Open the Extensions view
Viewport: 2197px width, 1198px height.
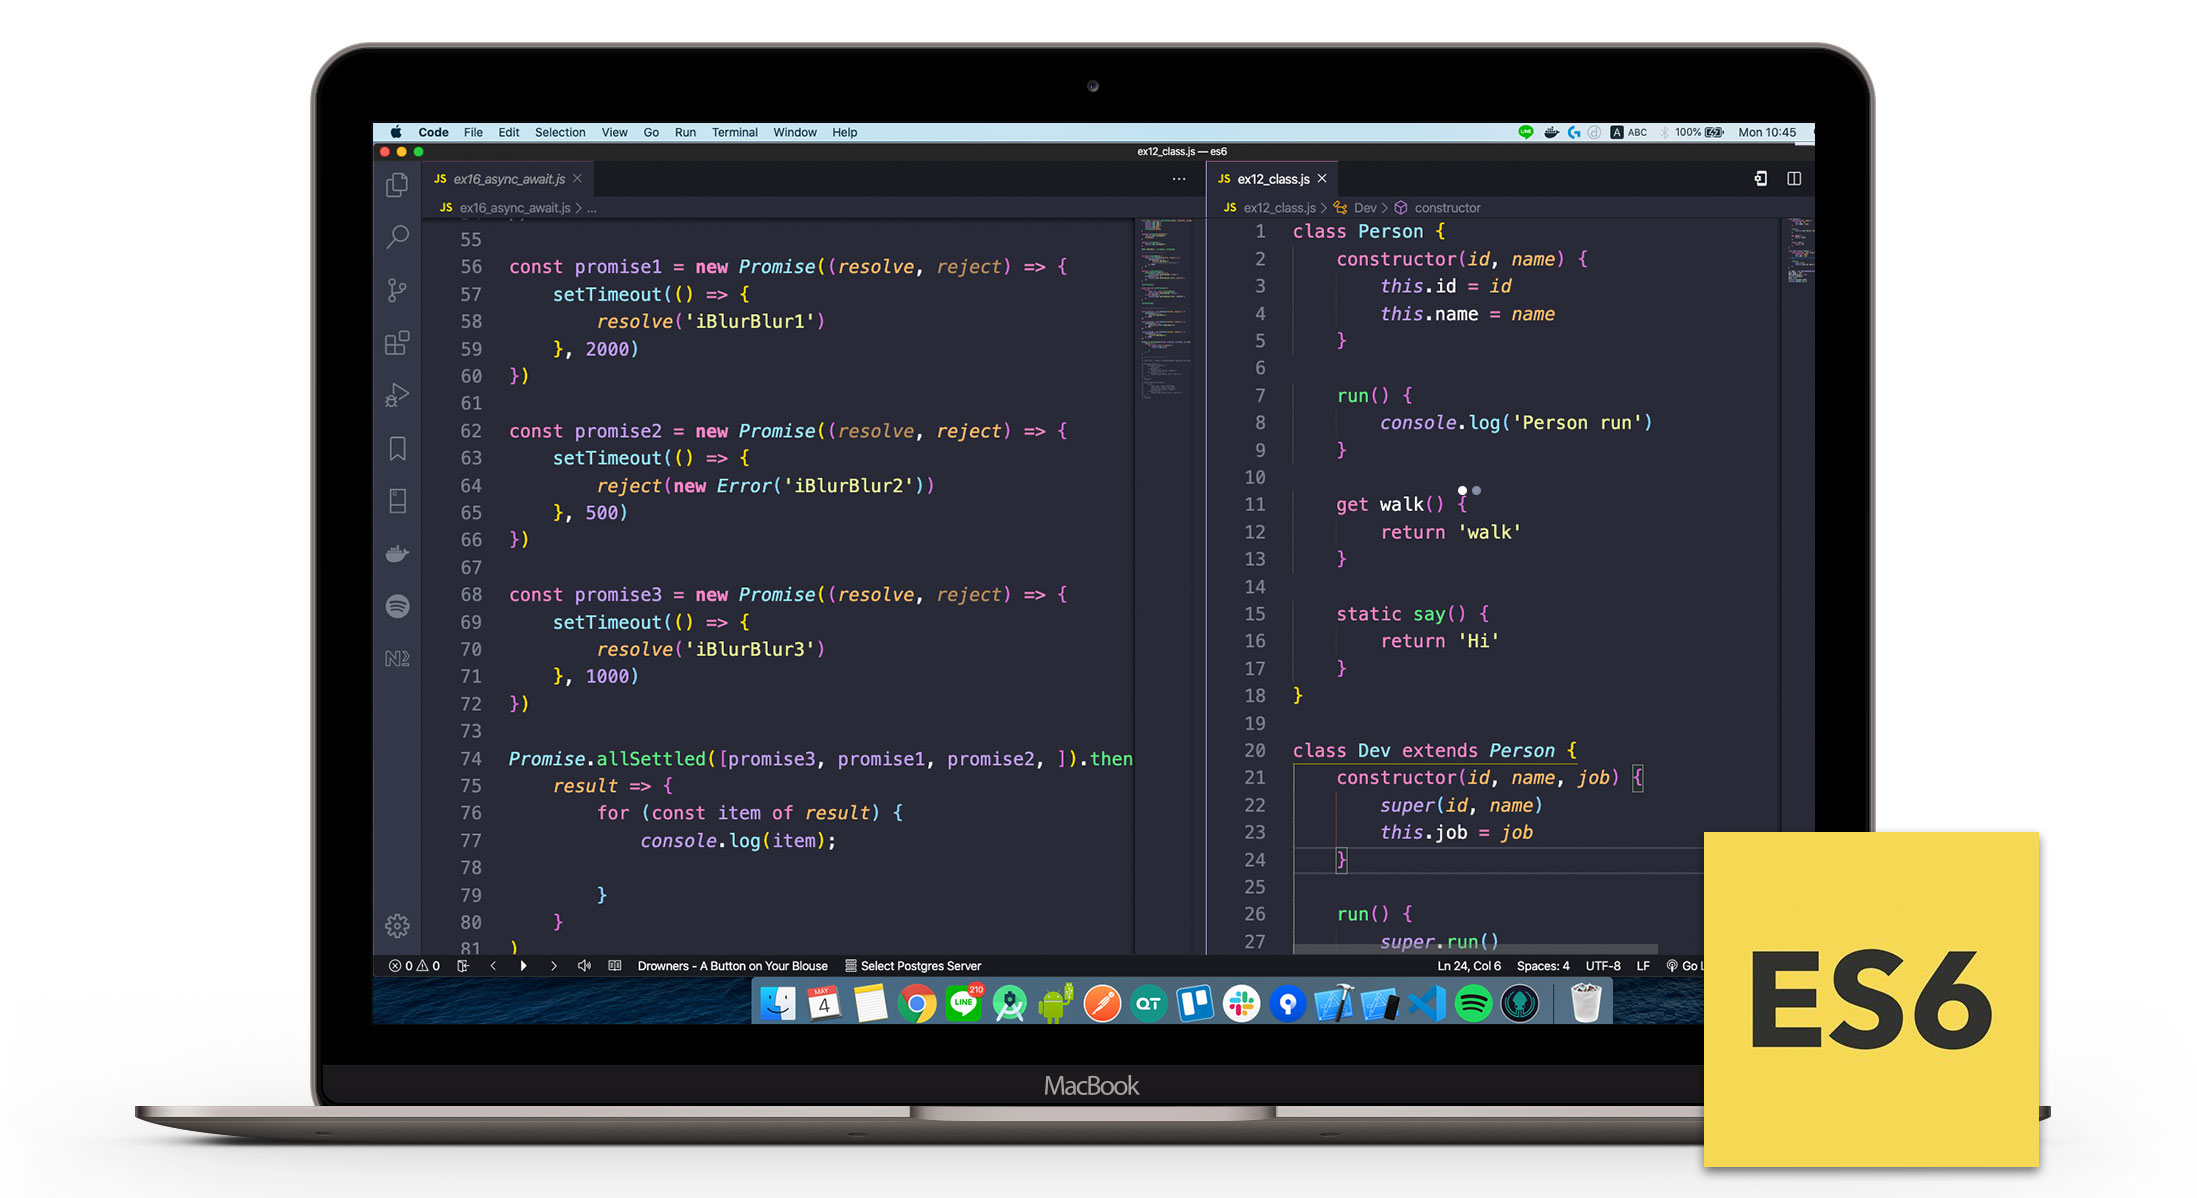(397, 343)
